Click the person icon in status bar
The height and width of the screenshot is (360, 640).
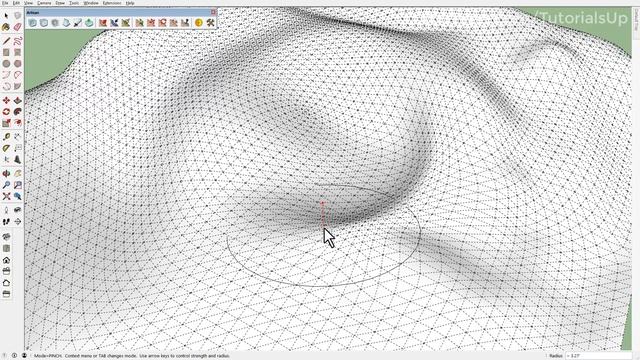pyautogui.click(x=24, y=356)
